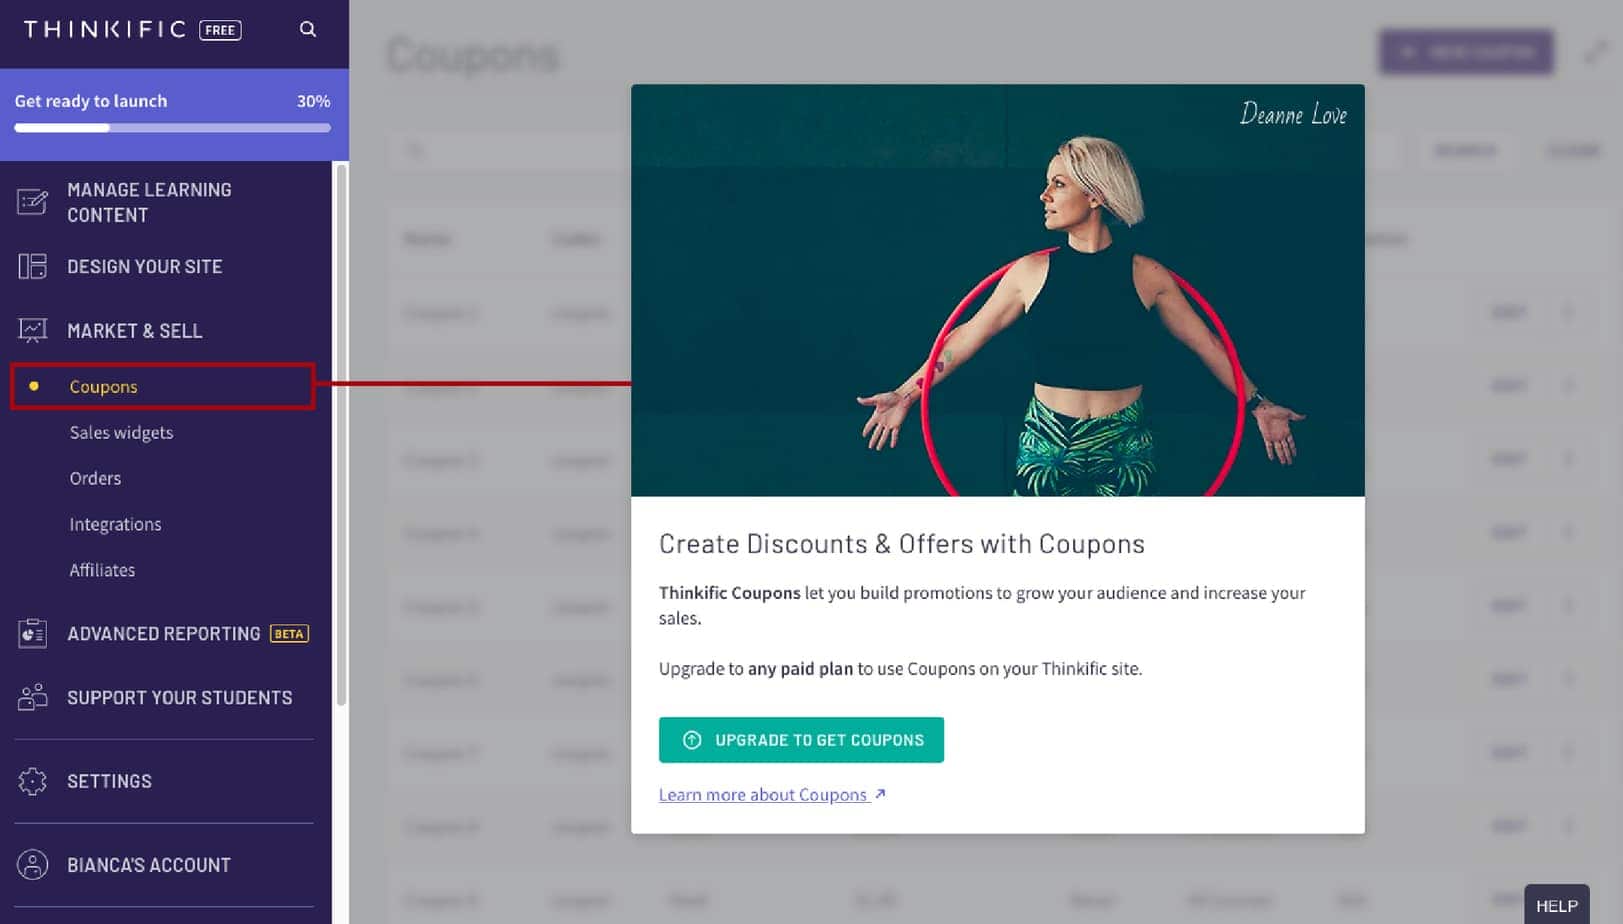
Task: Click the Advanced Reporting icon
Action: [32, 633]
